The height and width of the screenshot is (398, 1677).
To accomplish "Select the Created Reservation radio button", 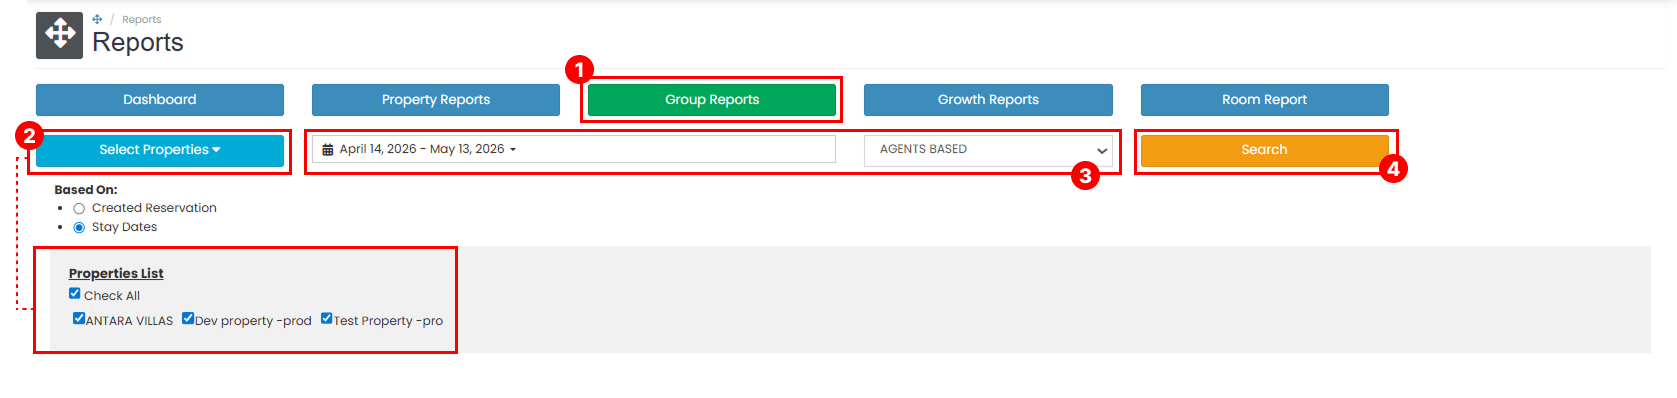I will 79,209.
